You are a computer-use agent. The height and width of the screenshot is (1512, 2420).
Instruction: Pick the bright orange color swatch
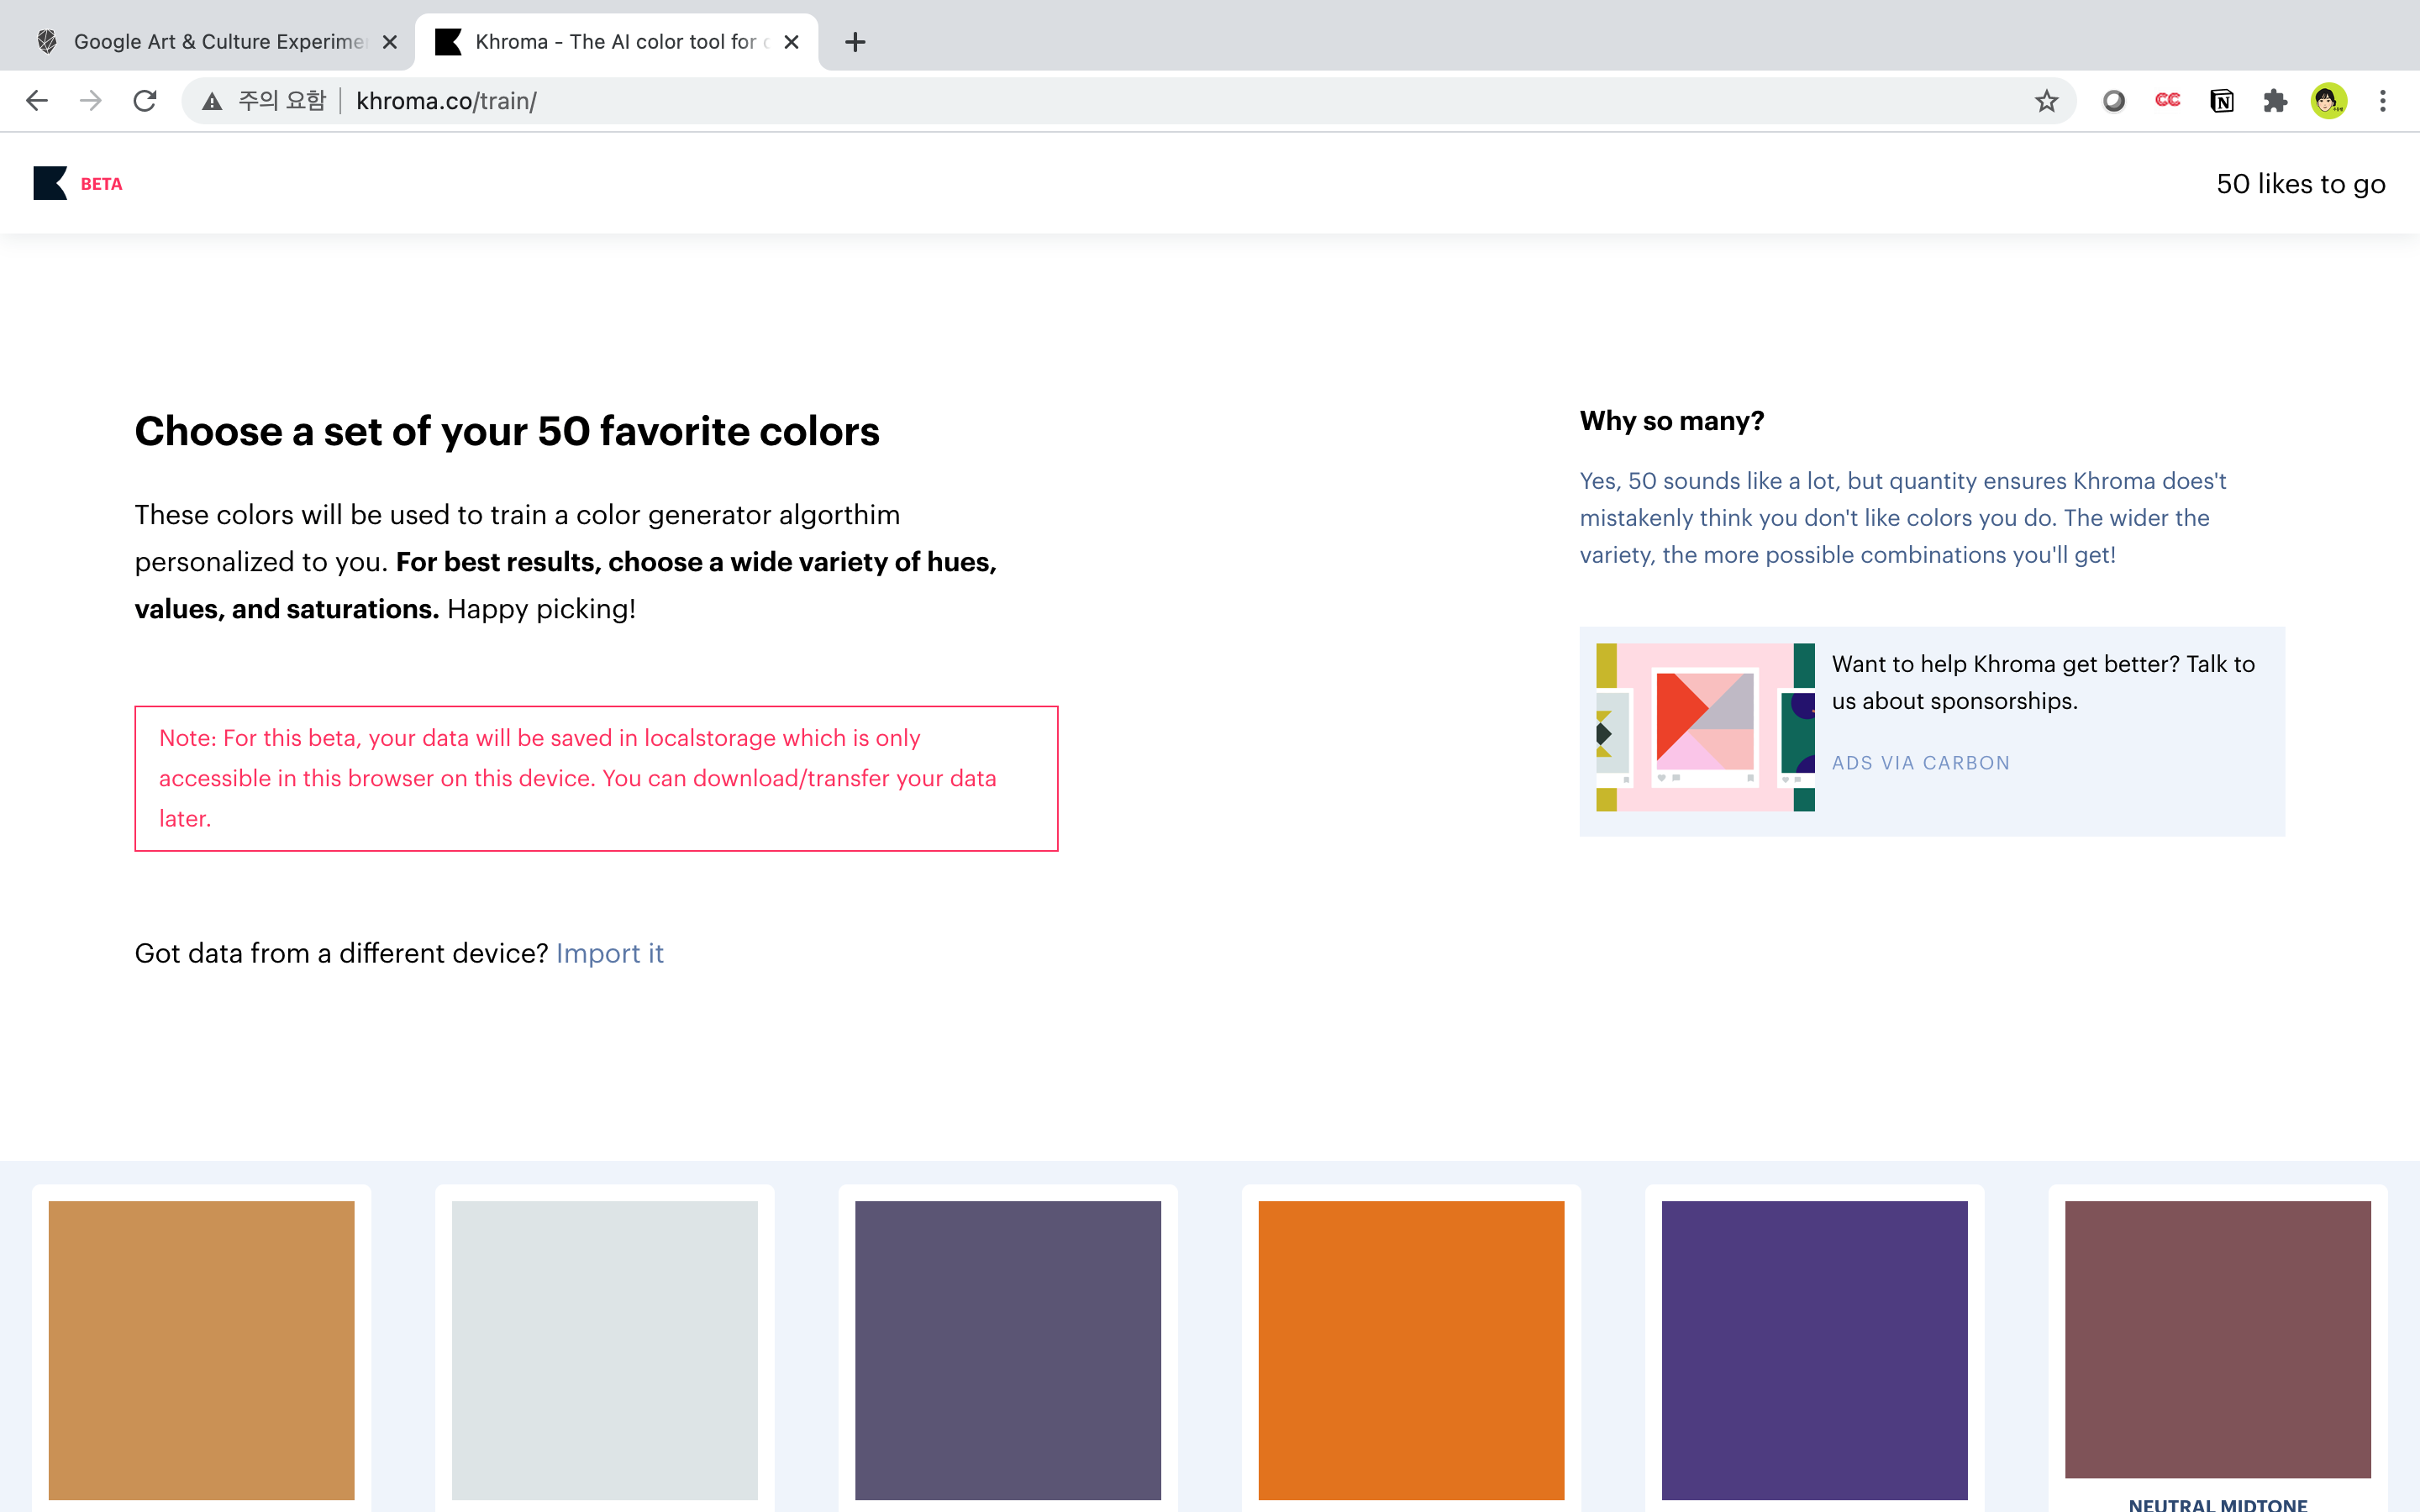(1411, 1350)
